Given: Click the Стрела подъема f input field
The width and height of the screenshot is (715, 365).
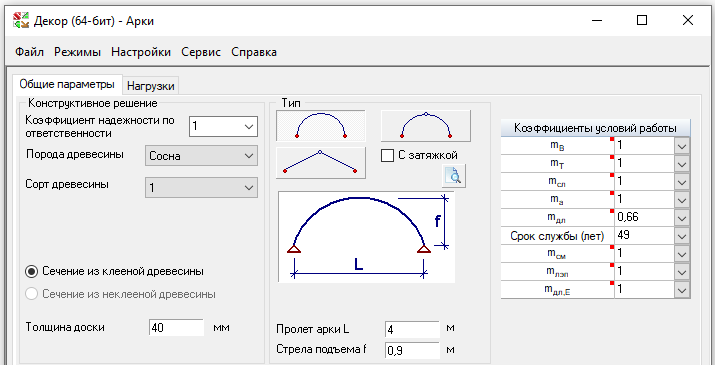Looking at the screenshot, I should pyautogui.click(x=412, y=350).
